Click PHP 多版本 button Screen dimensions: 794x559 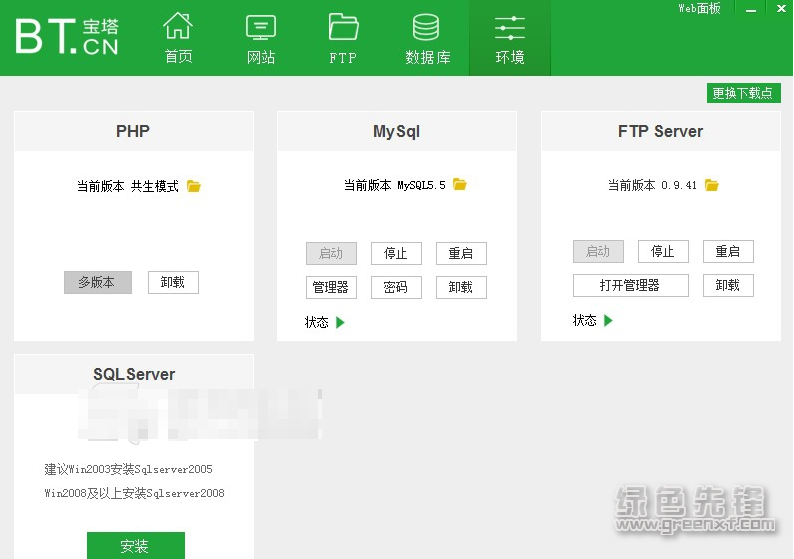point(98,282)
